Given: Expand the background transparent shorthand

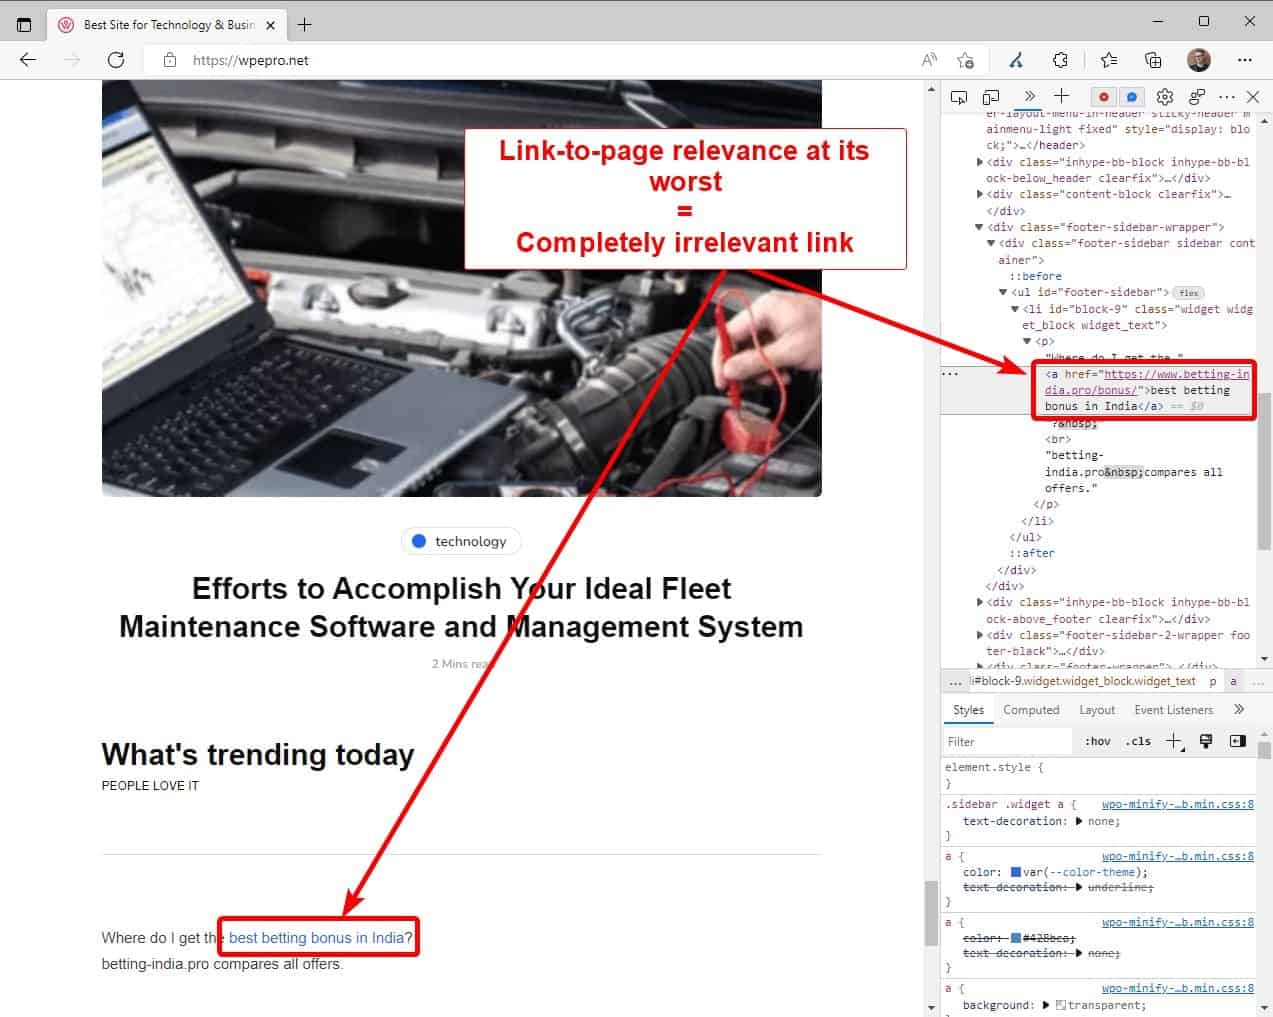Looking at the screenshot, I should [x=1046, y=1005].
